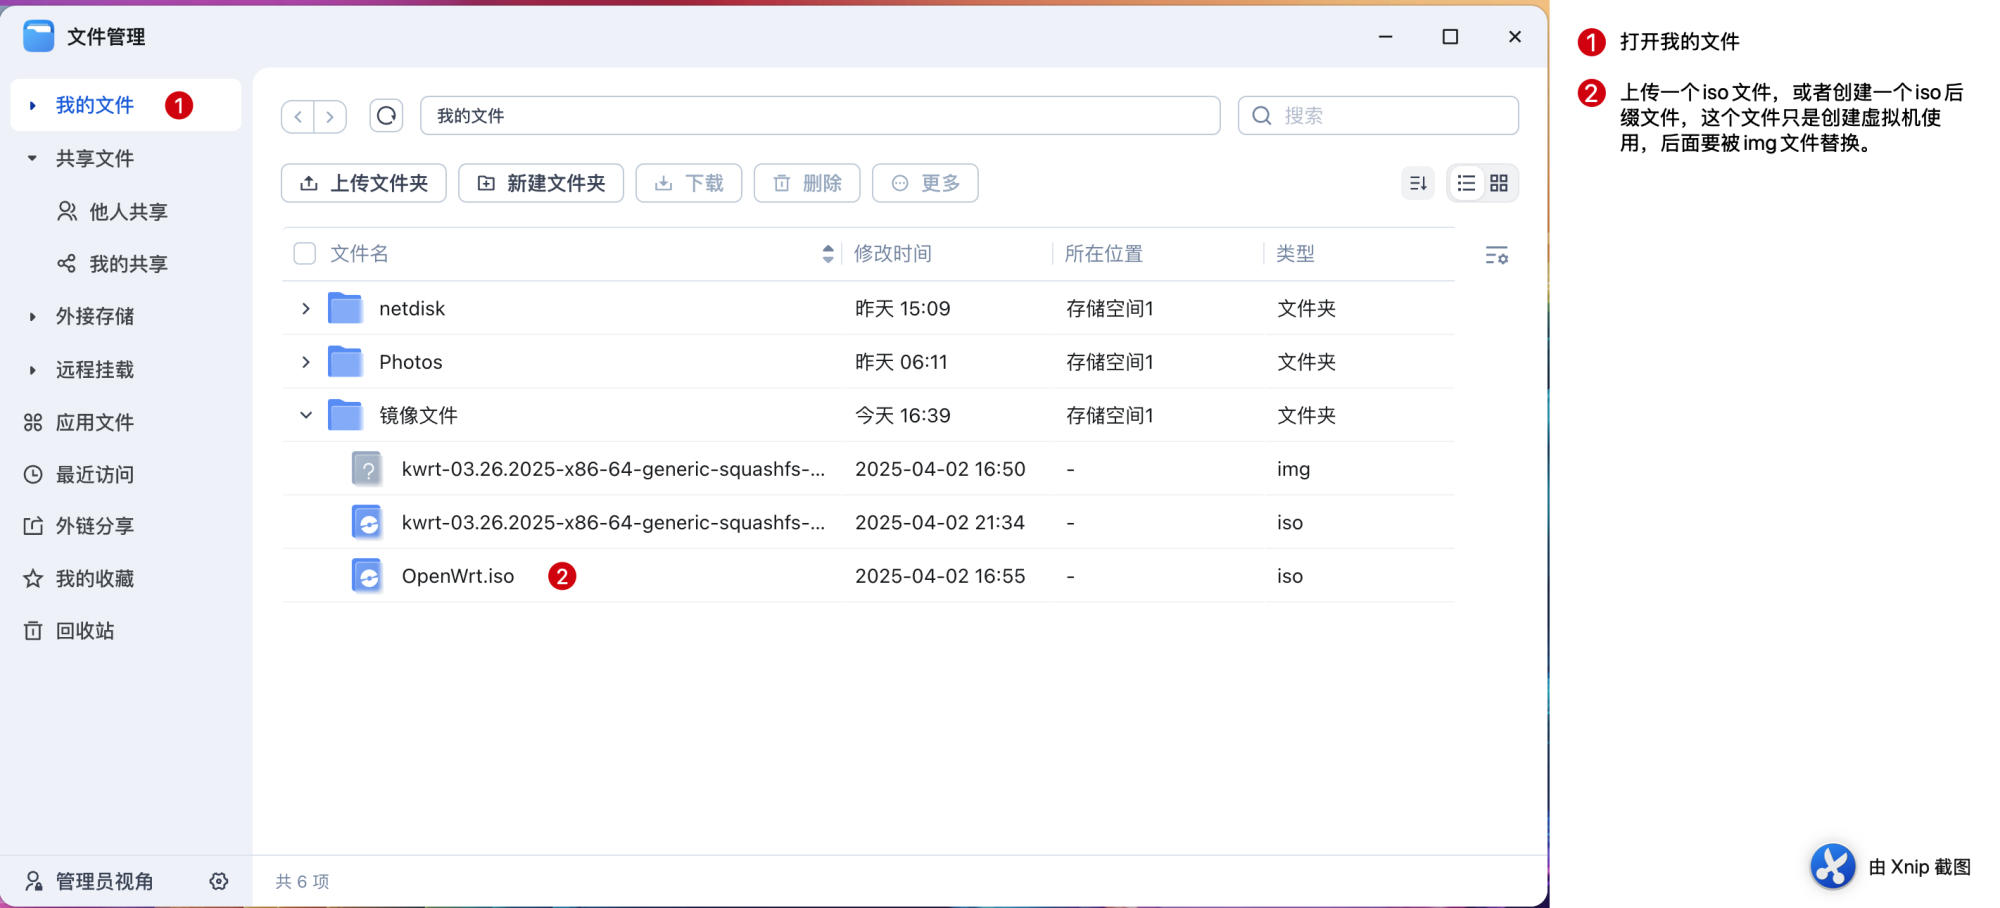Open settings gear next to 管理员视角

point(219,881)
